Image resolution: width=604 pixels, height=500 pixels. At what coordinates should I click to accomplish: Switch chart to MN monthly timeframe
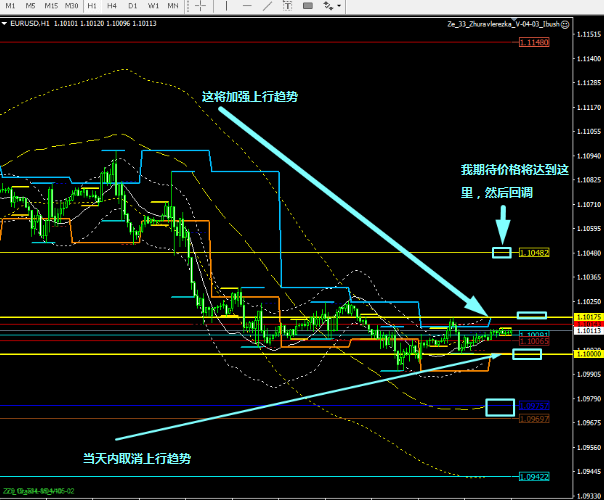click(x=174, y=6)
